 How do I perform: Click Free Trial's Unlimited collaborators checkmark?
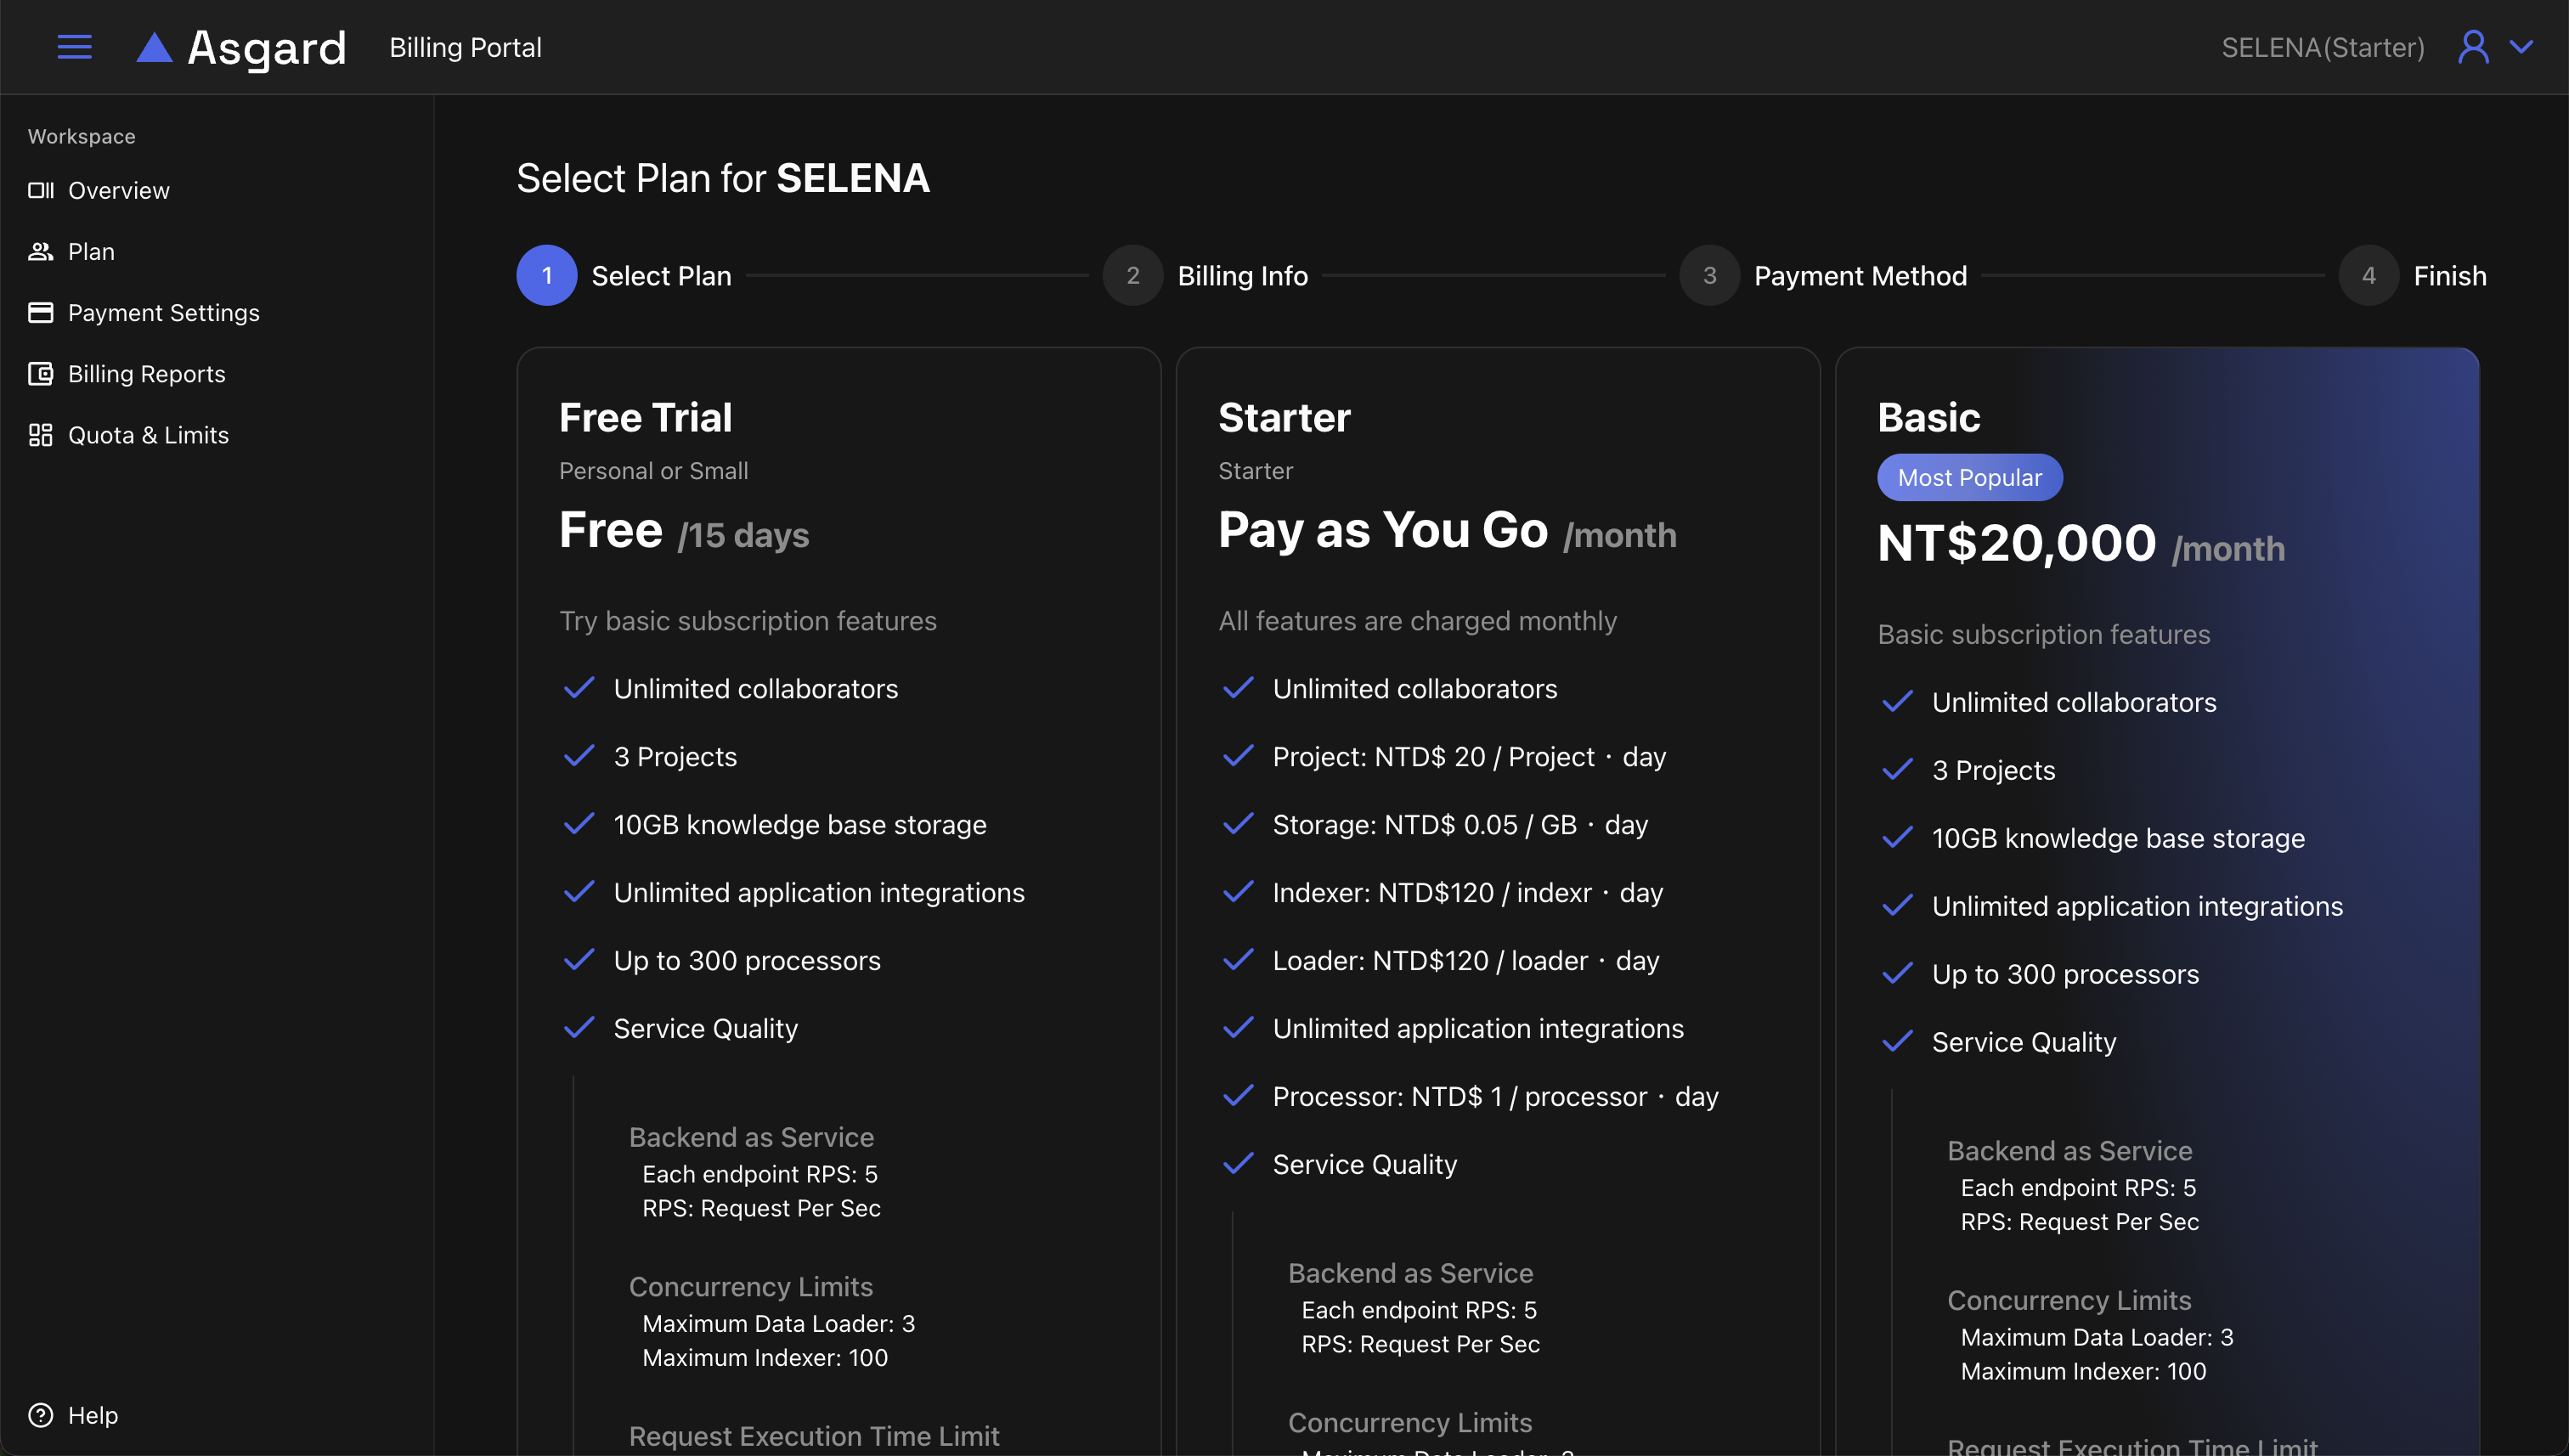(579, 688)
